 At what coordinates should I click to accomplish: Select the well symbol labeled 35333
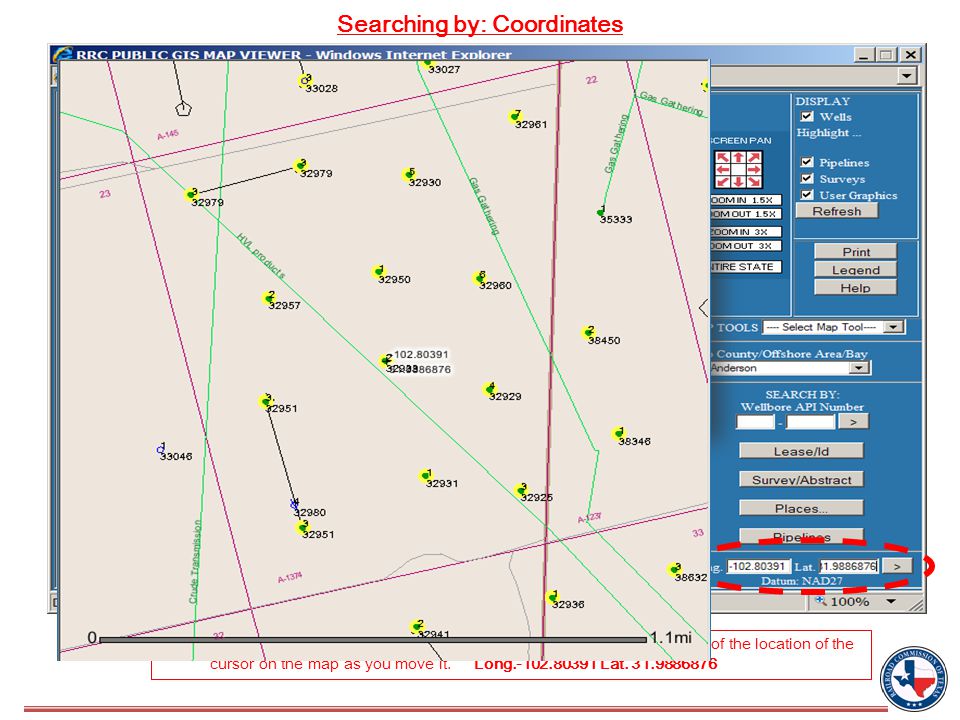(601, 212)
